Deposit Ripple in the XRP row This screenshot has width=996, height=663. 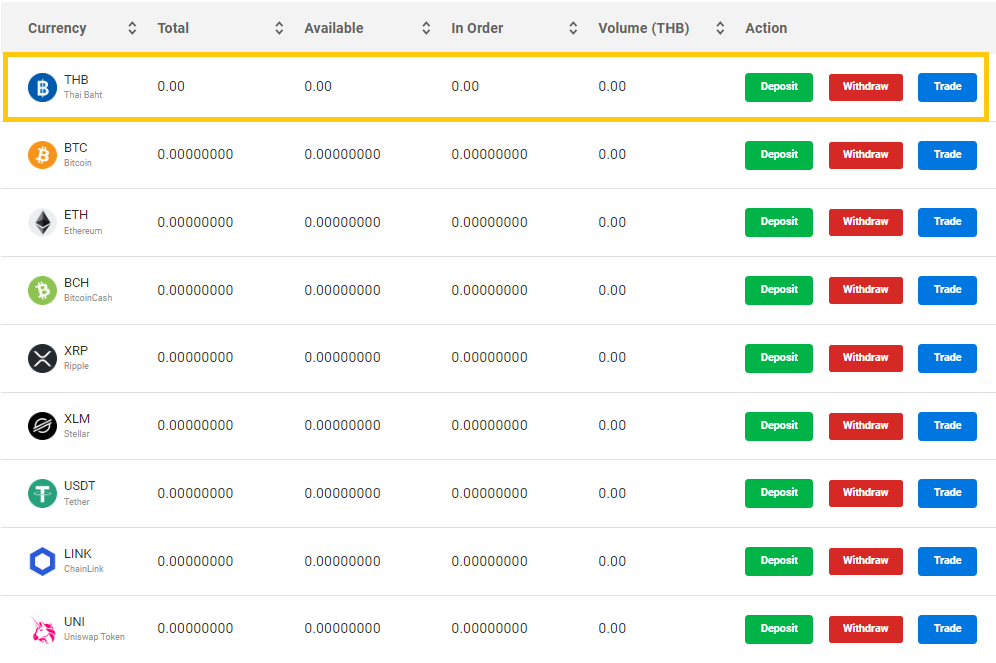[x=779, y=358]
